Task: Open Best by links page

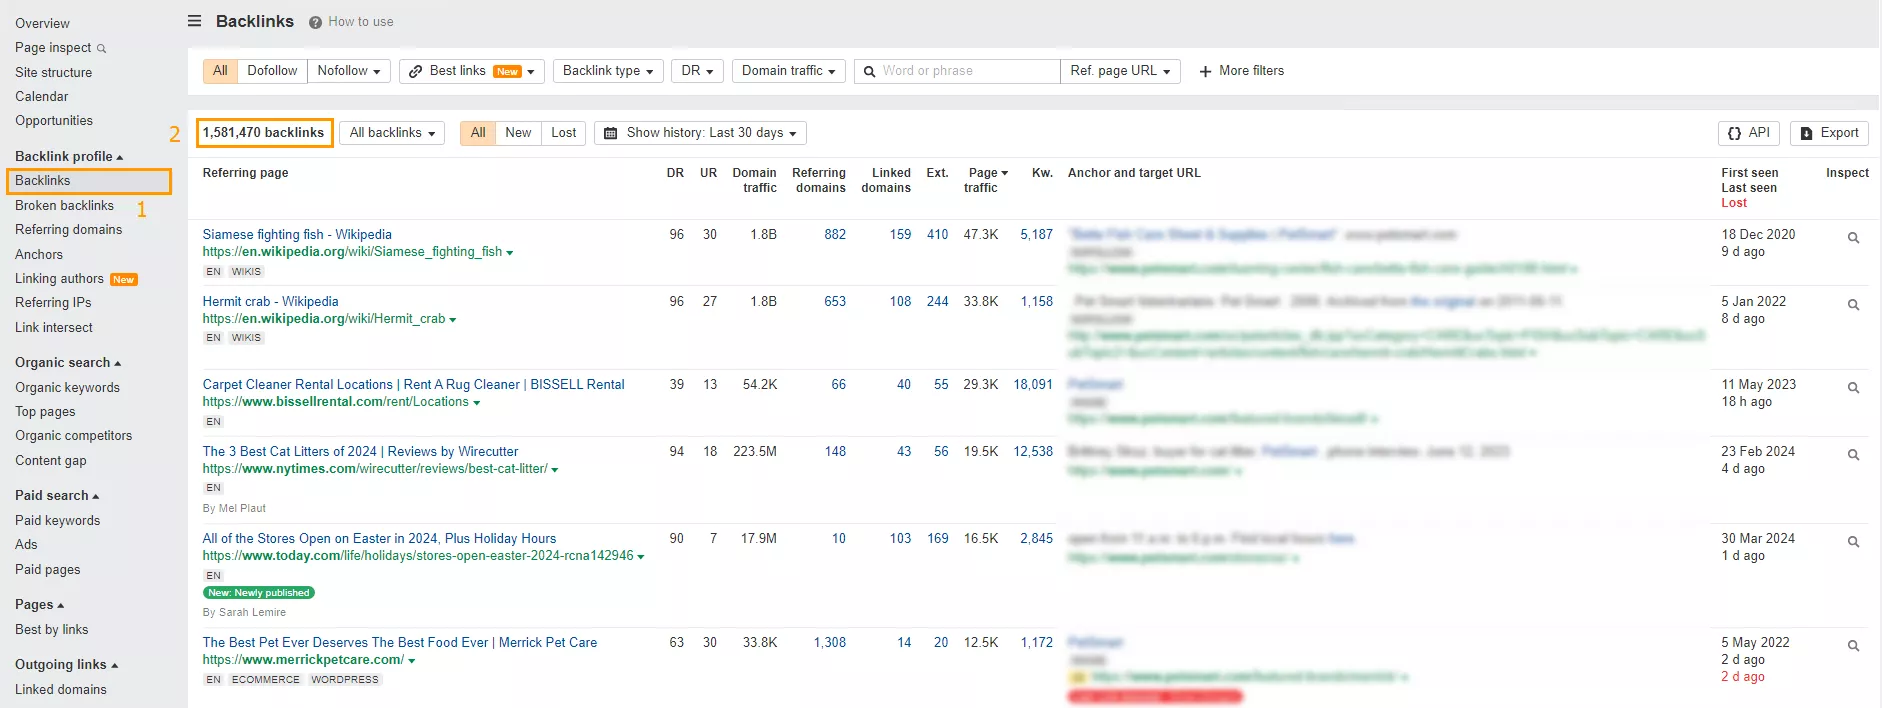Action: coord(52,630)
